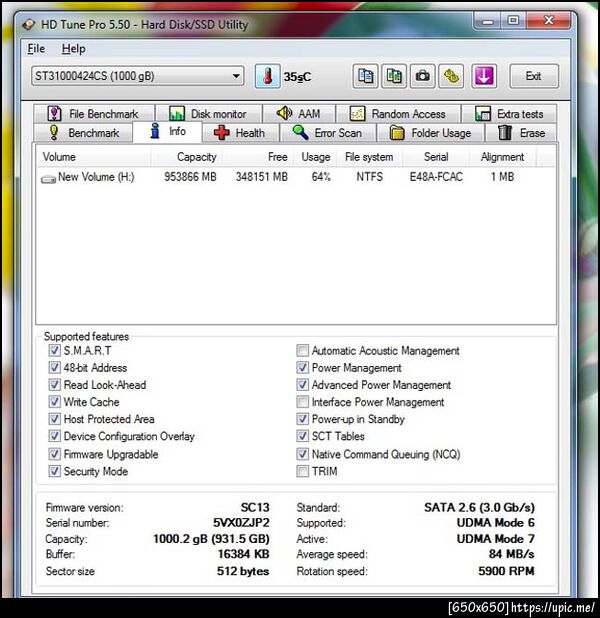This screenshot has width=600, height=618.
Task: Click the Usage column header
Action: [315, 157]
